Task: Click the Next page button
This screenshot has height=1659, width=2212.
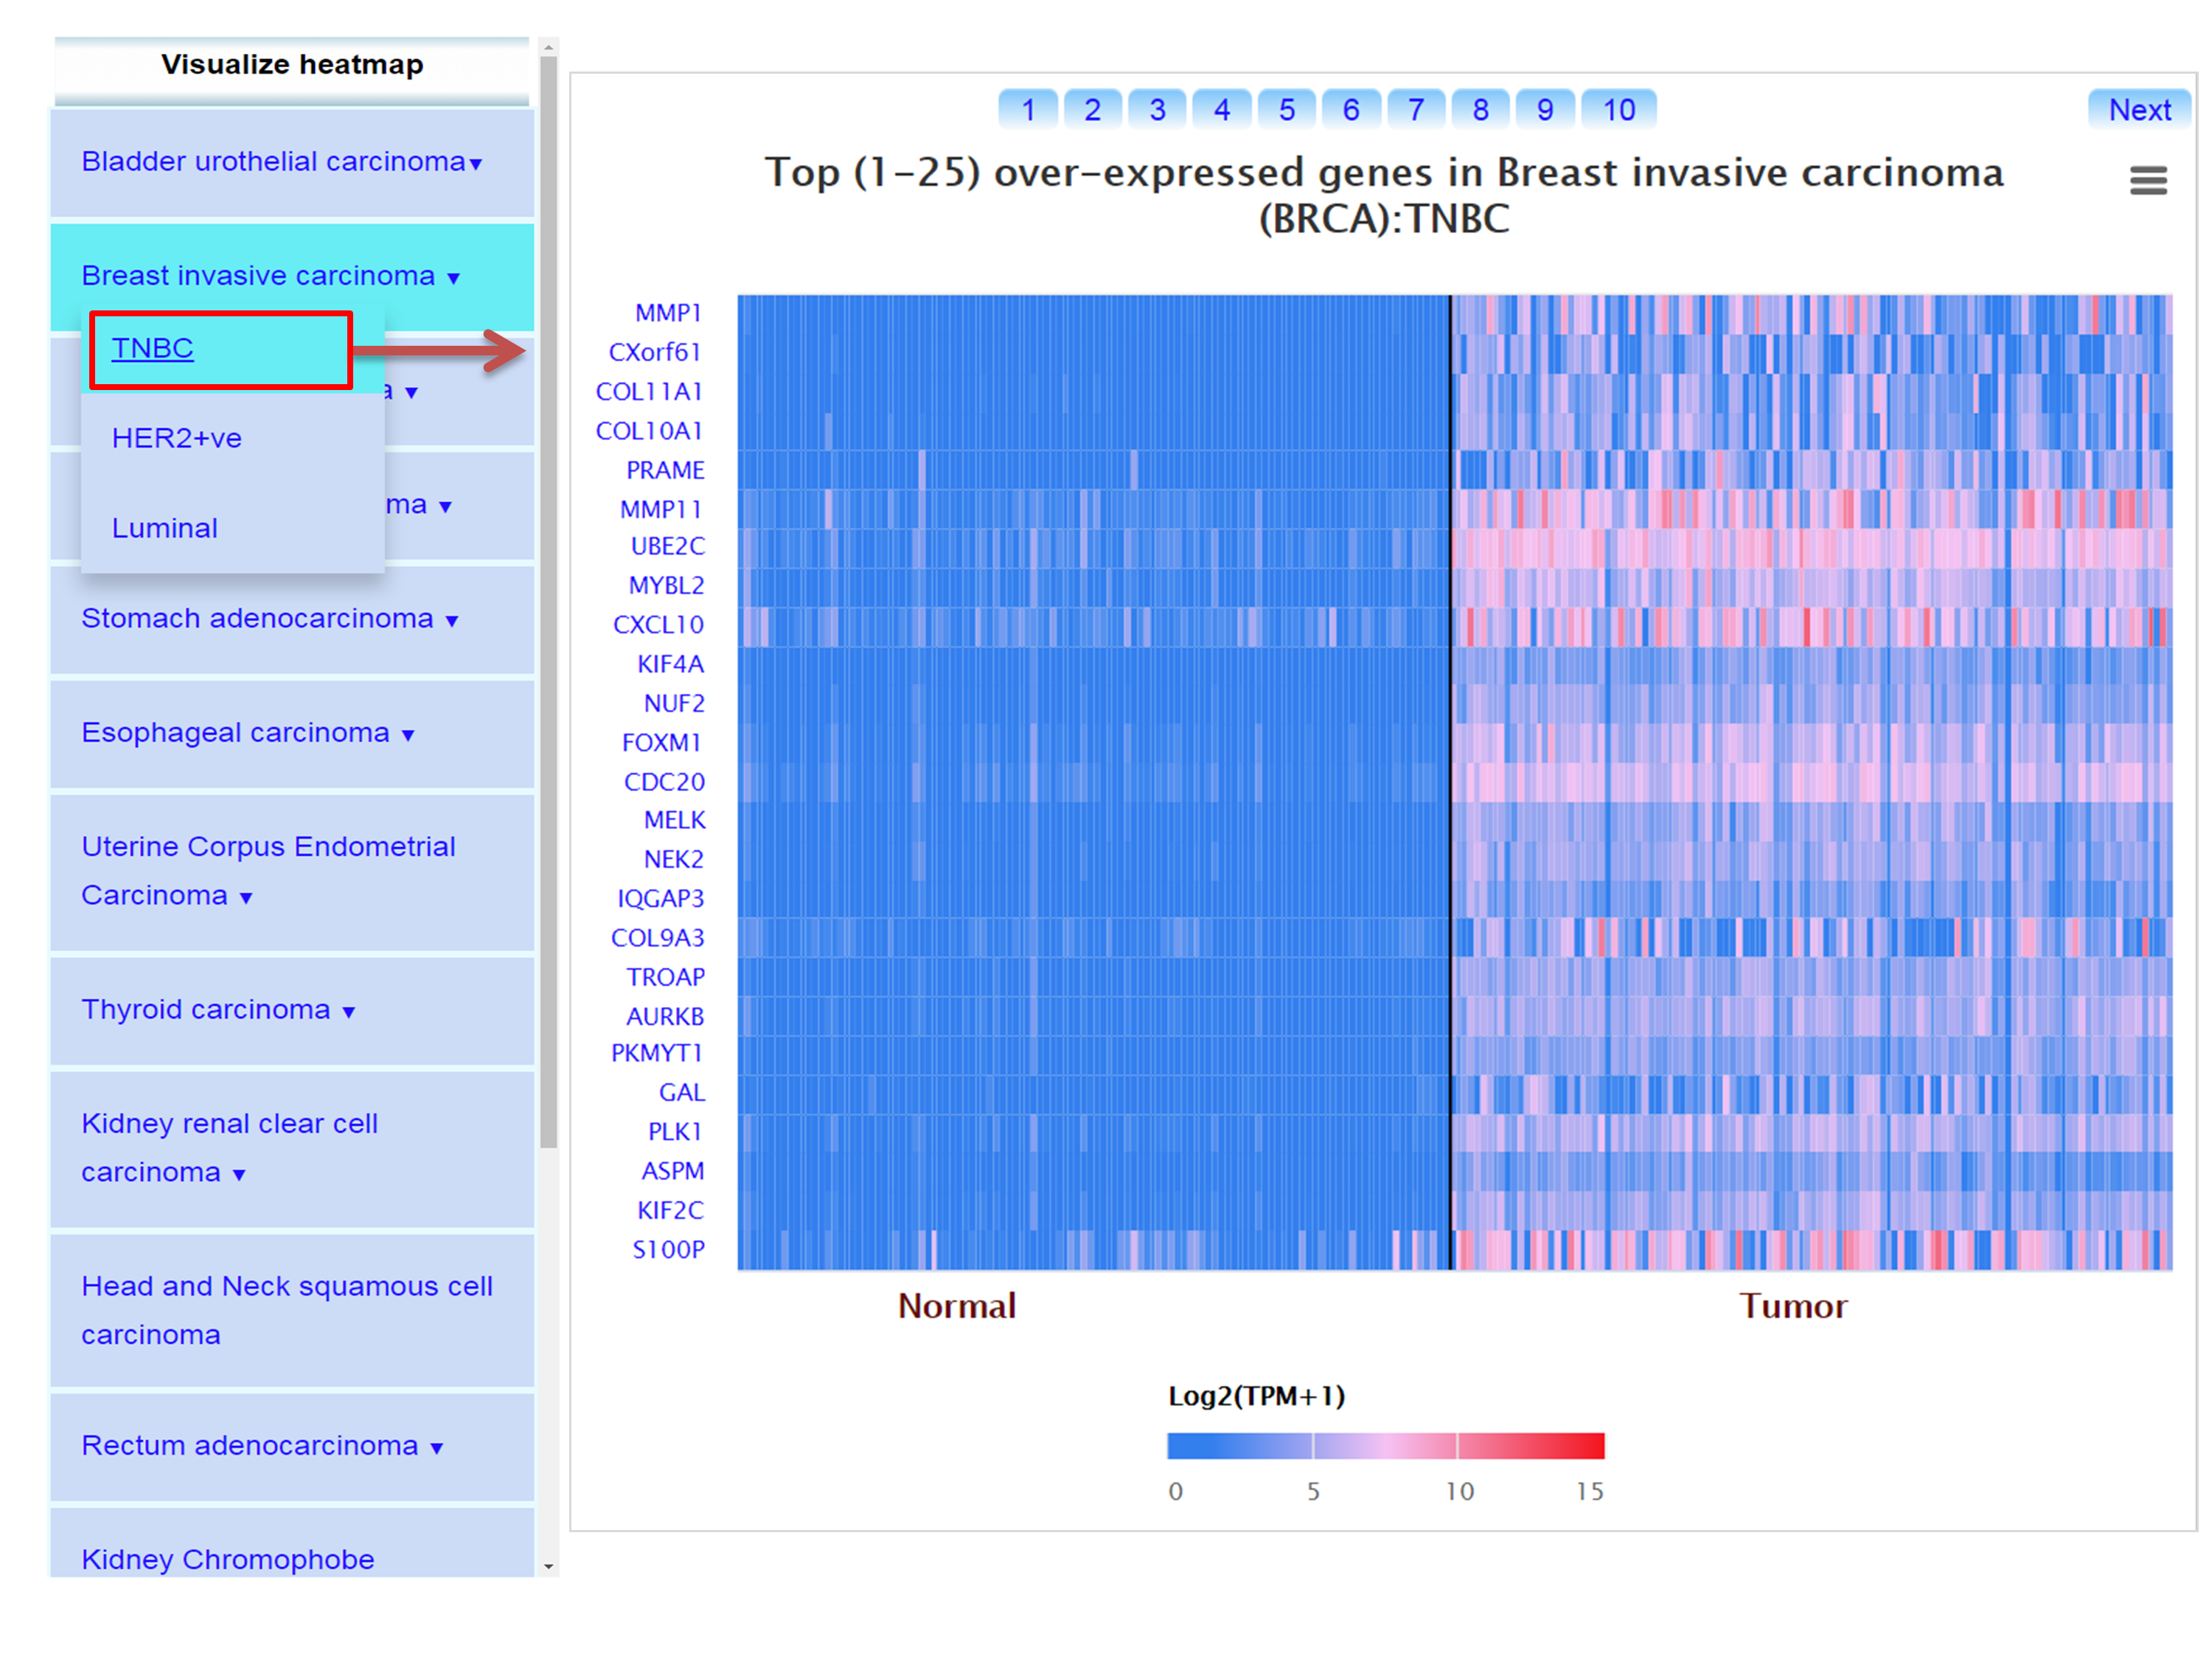Action: coord(2139,109)
